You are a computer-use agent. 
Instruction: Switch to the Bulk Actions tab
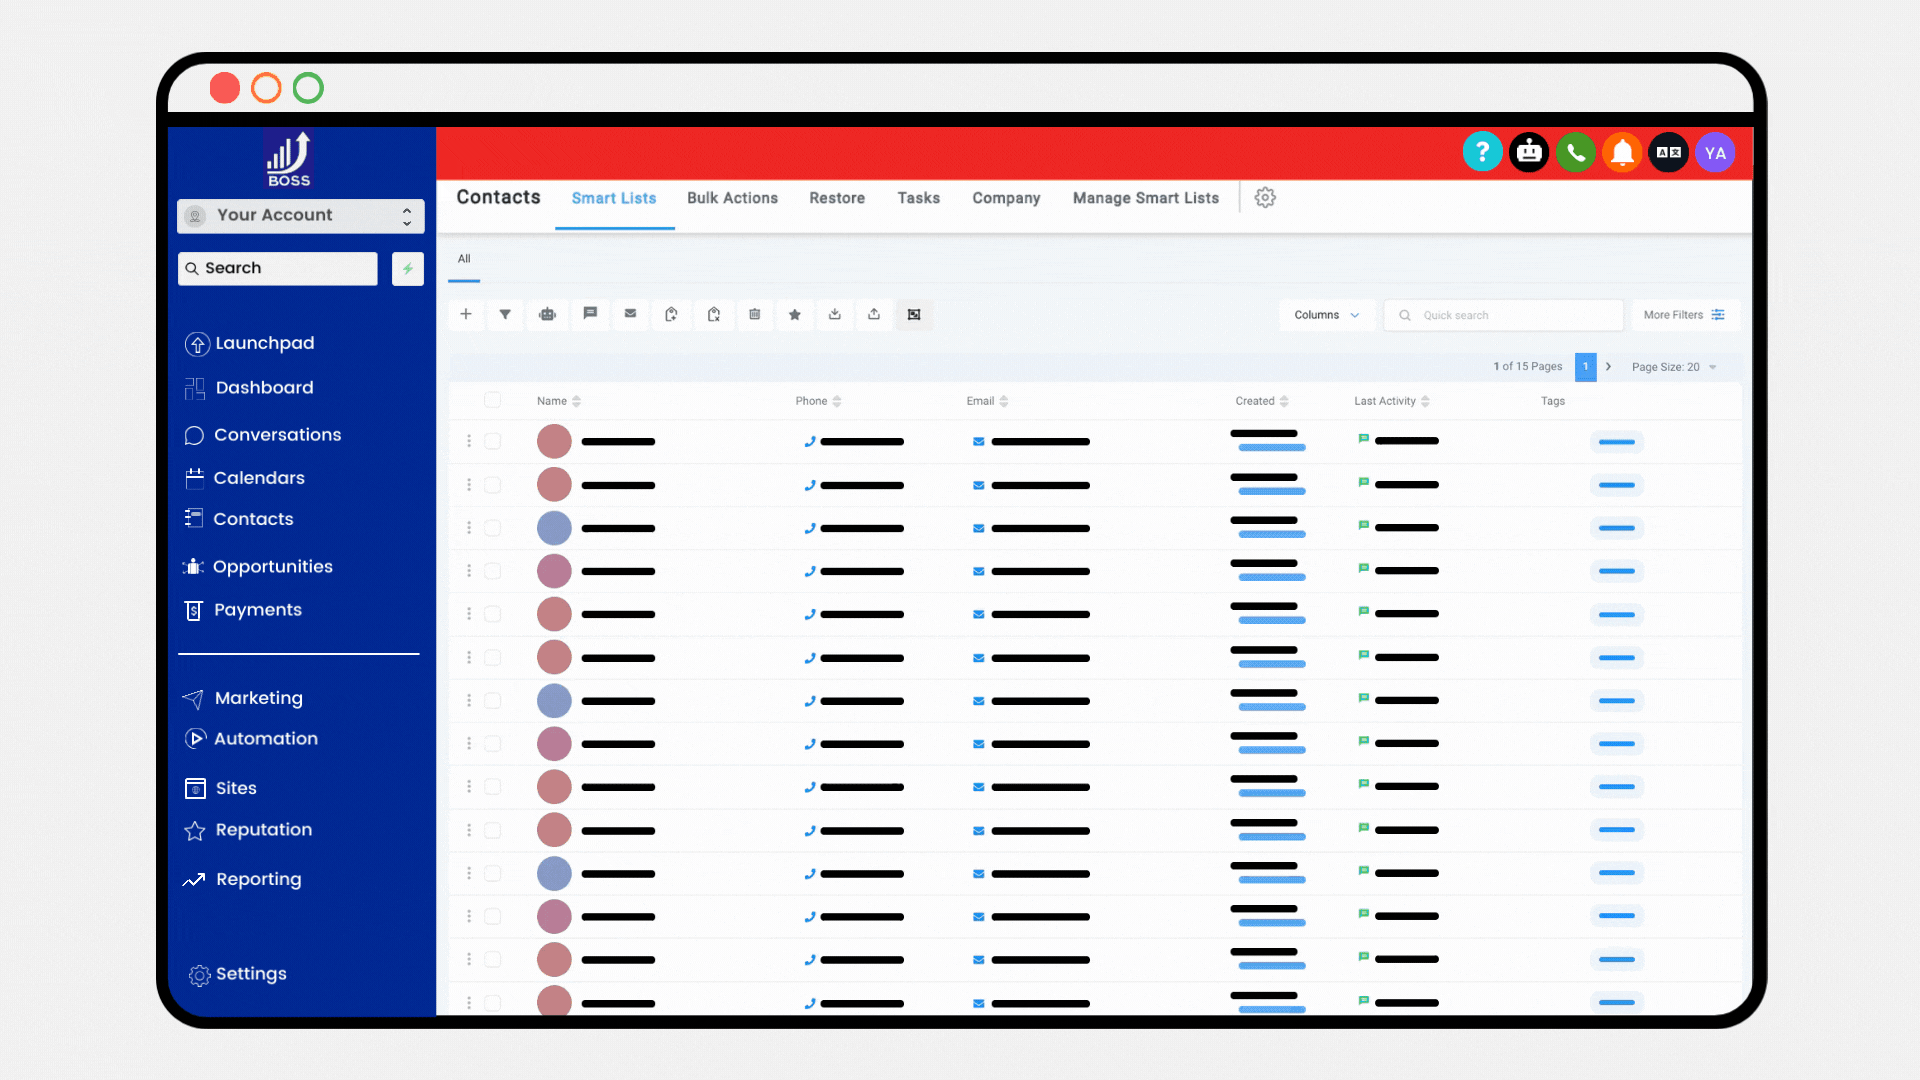tap(732, 198)
